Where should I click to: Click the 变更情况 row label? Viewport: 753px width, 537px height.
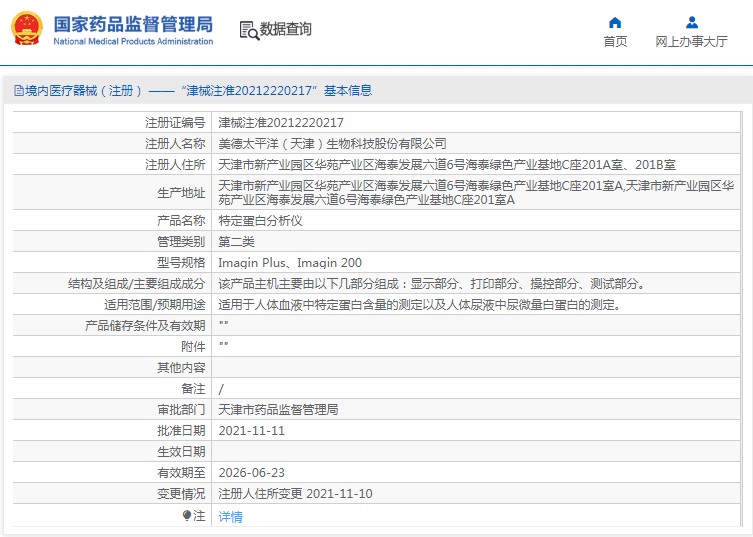click(x=181, y=494)
